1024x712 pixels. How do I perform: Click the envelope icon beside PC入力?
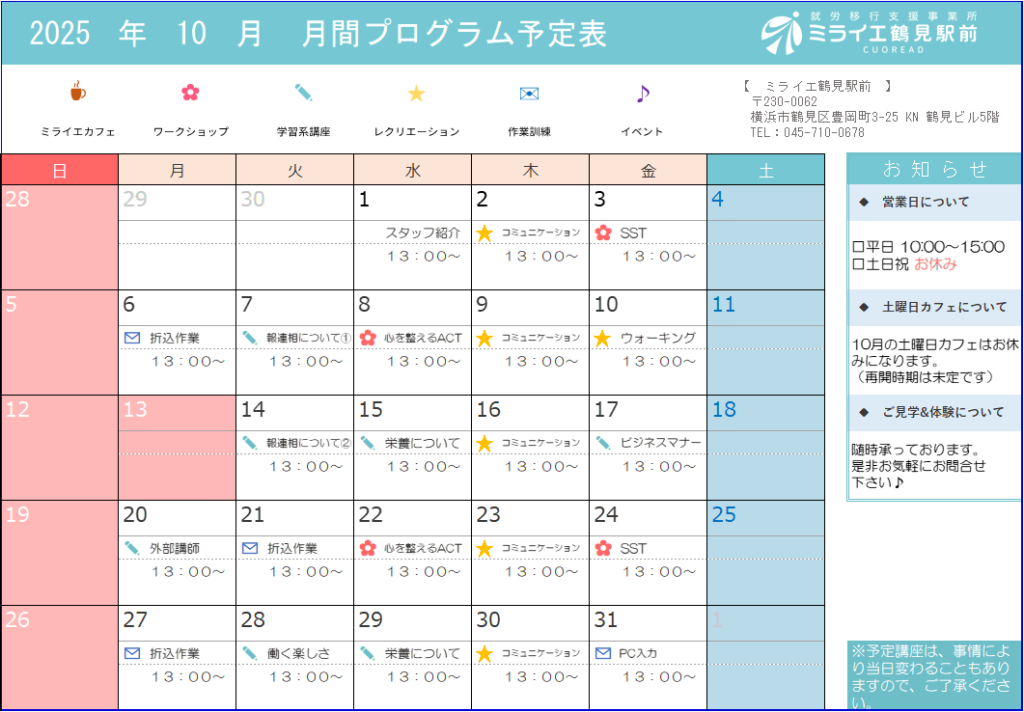[603, 653]
